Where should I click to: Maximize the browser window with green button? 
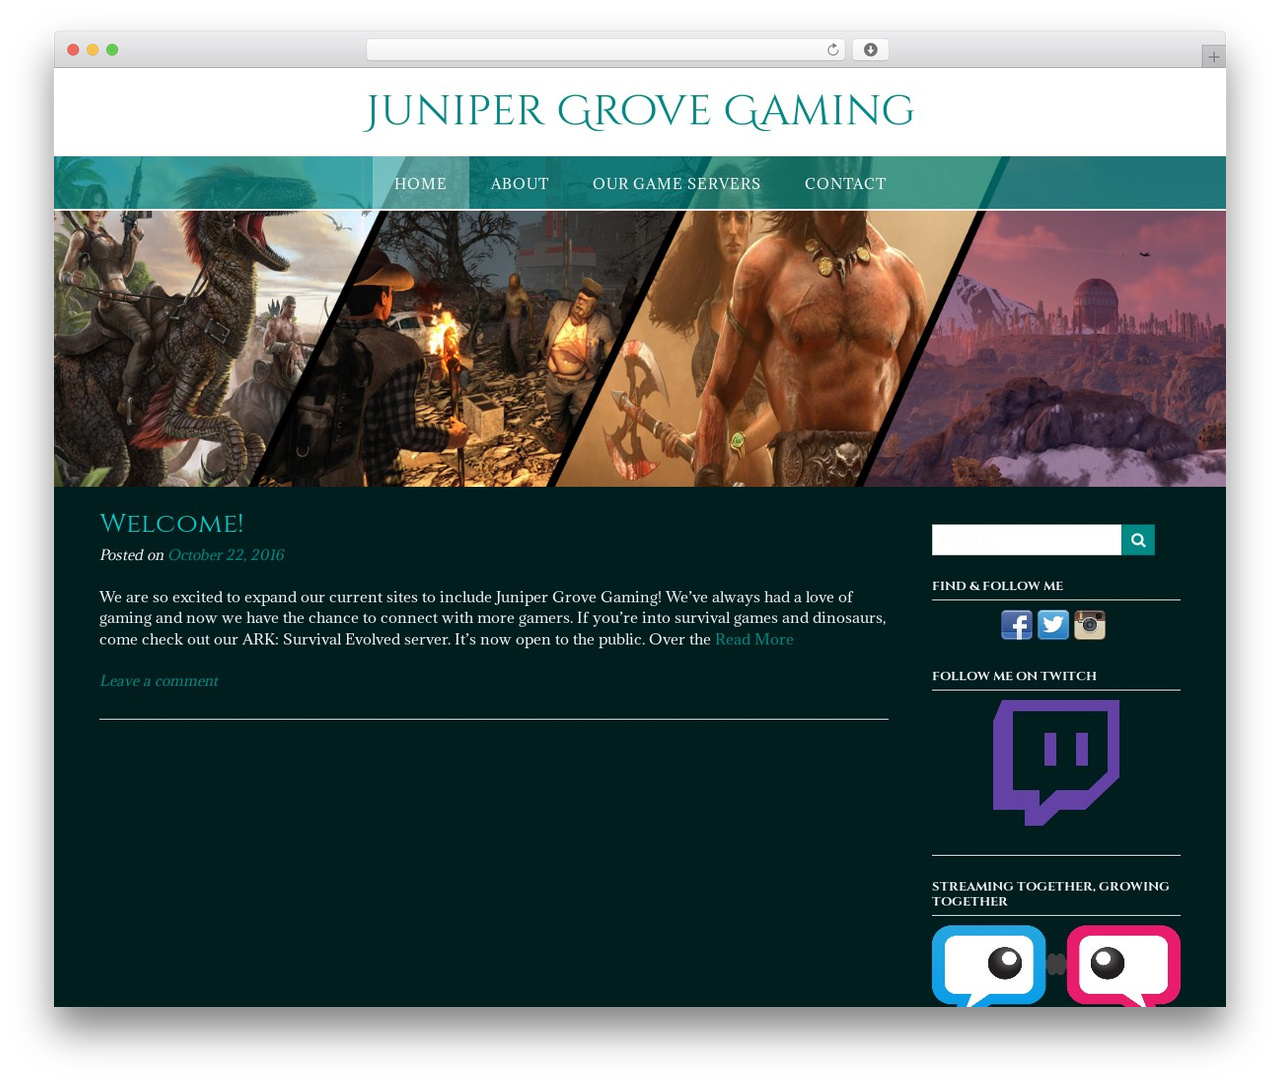click(112, 50)
